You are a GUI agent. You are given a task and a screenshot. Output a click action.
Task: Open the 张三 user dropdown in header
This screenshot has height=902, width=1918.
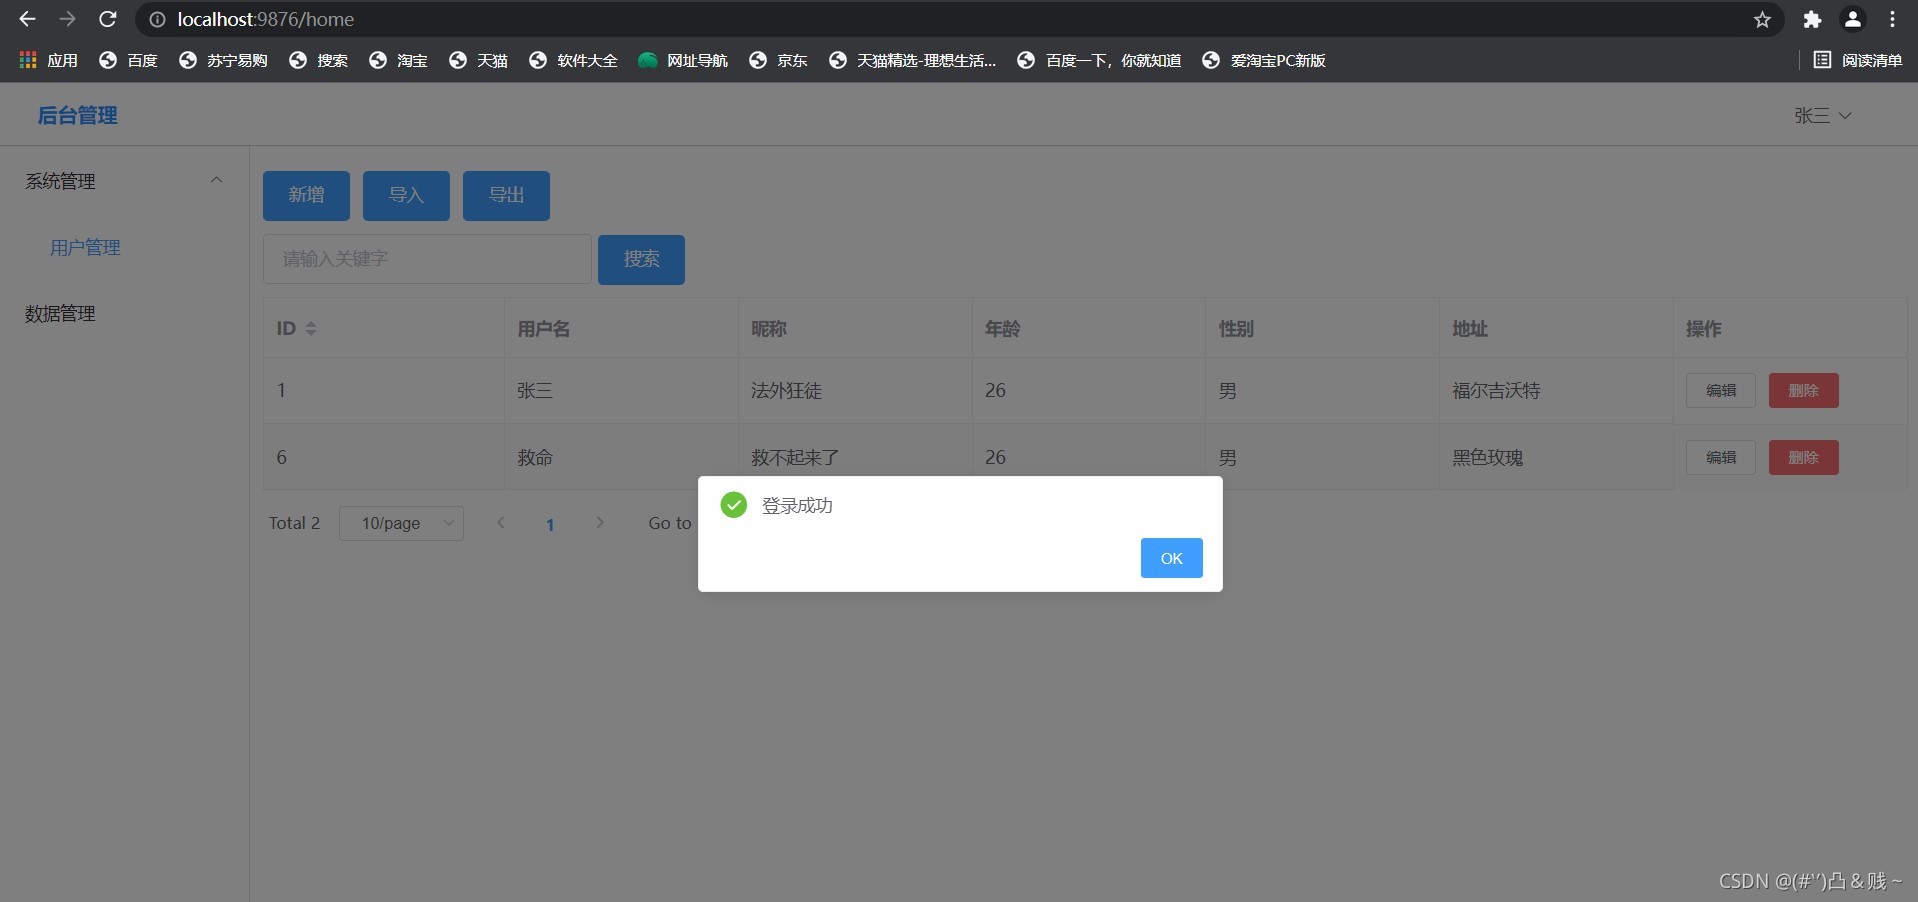(x=1822, y=116)
